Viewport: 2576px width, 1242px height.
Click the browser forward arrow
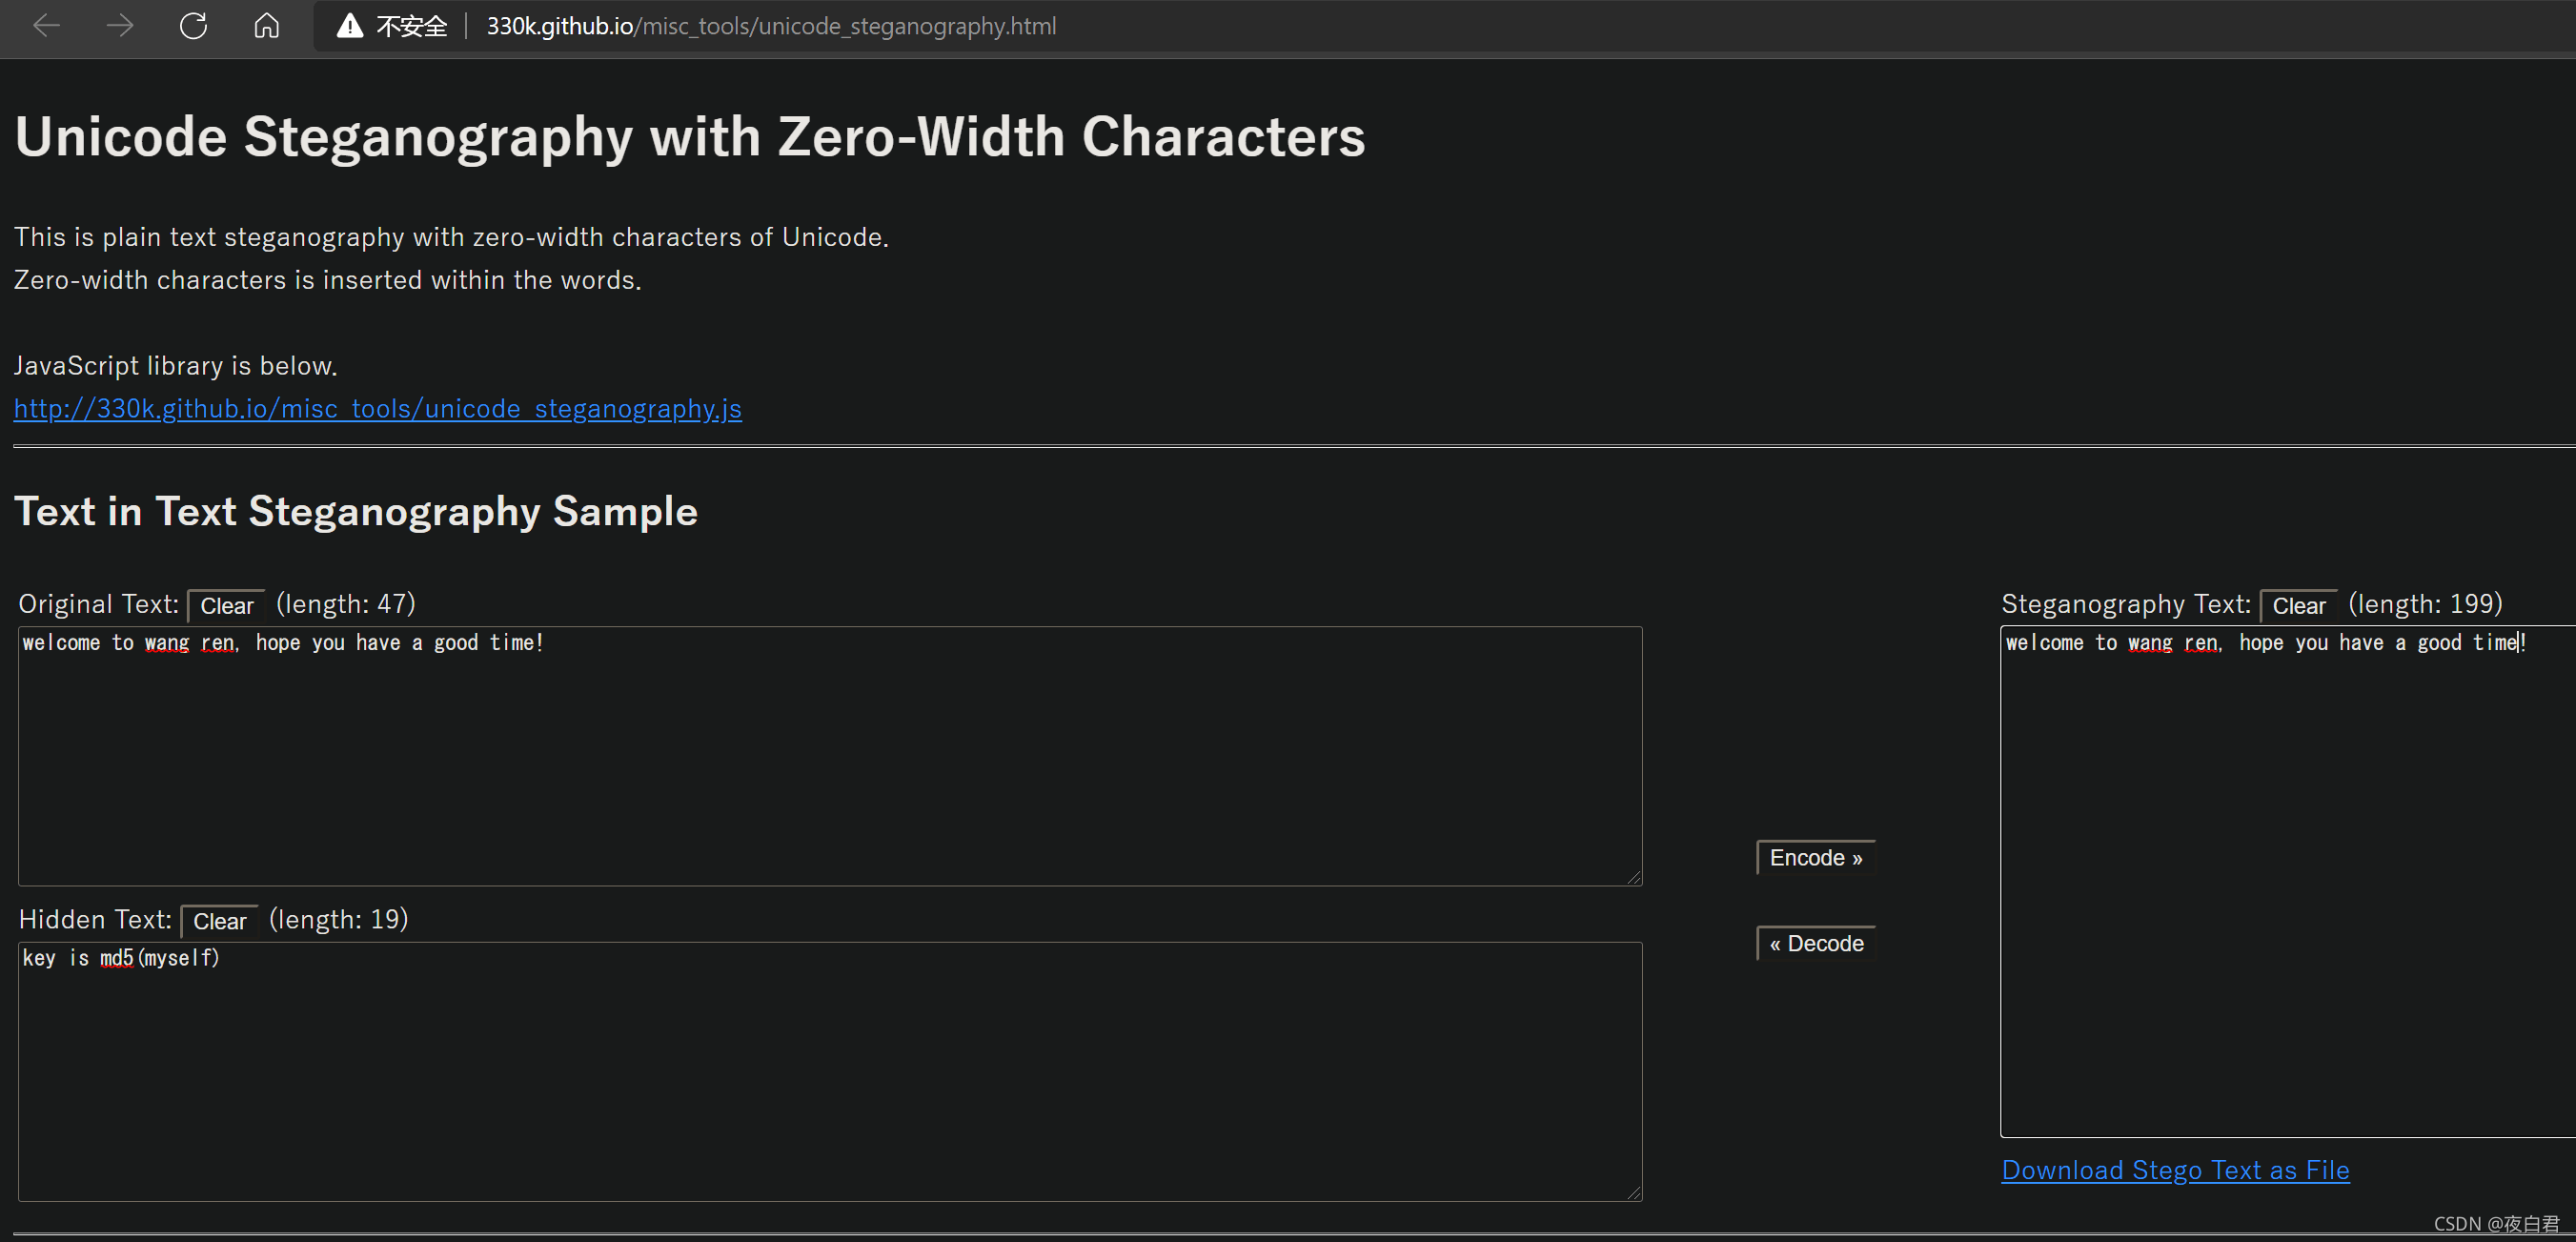pos(120,26)
